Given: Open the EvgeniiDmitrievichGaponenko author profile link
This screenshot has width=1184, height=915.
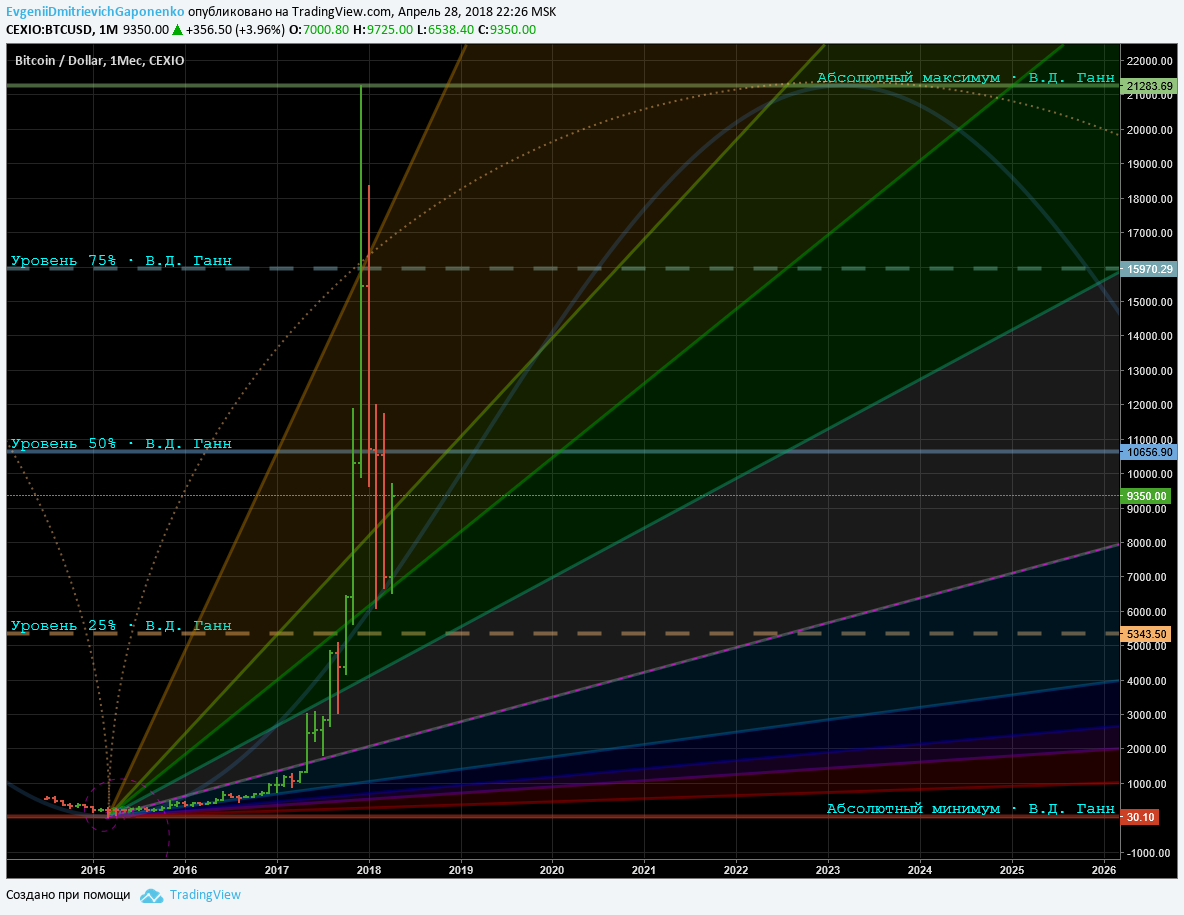Looking at the screenshot, I should (x=95, y=11).
